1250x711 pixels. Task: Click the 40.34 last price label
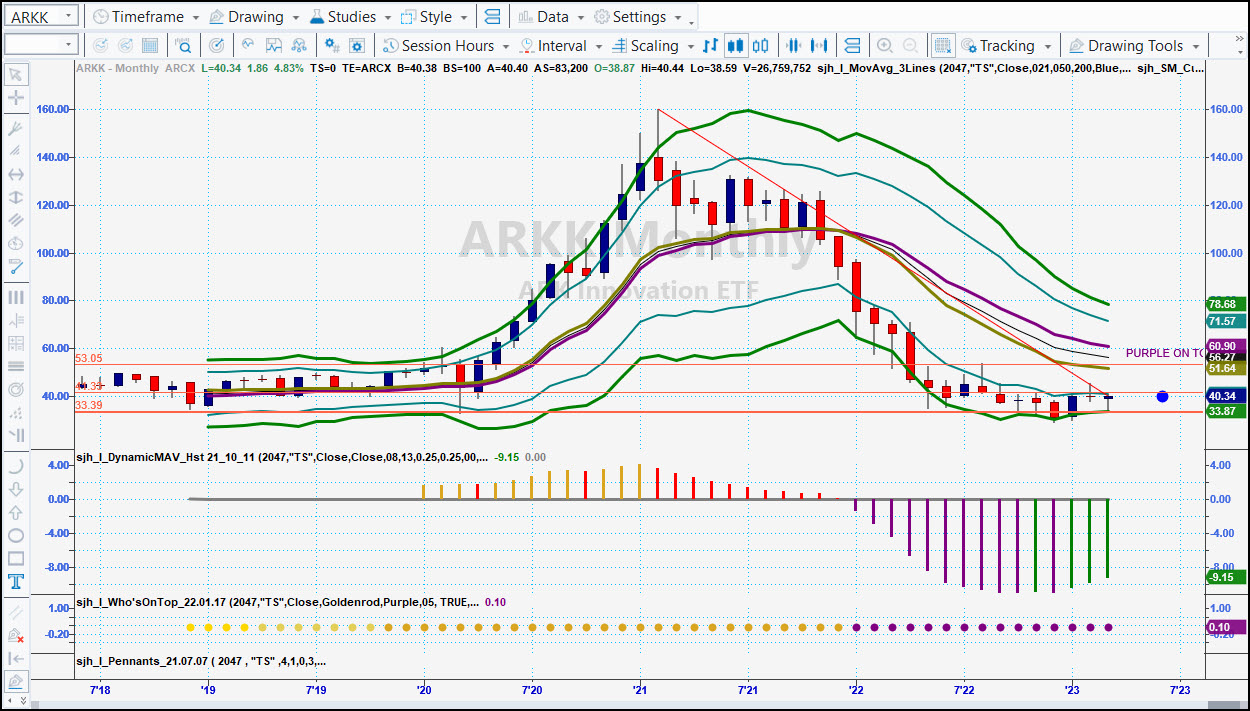[x=1226, y=396]
